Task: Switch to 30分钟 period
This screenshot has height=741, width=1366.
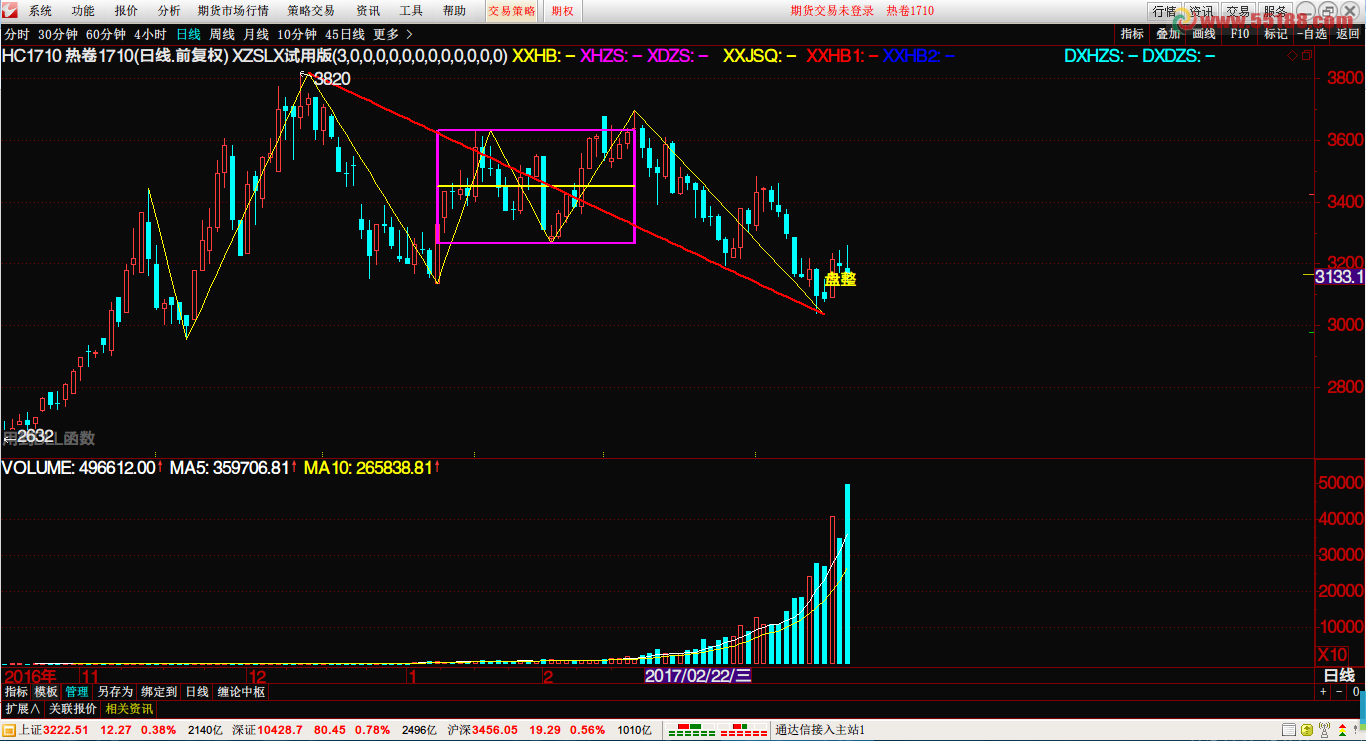Action: pyautogui.click(x=57, y=34)
